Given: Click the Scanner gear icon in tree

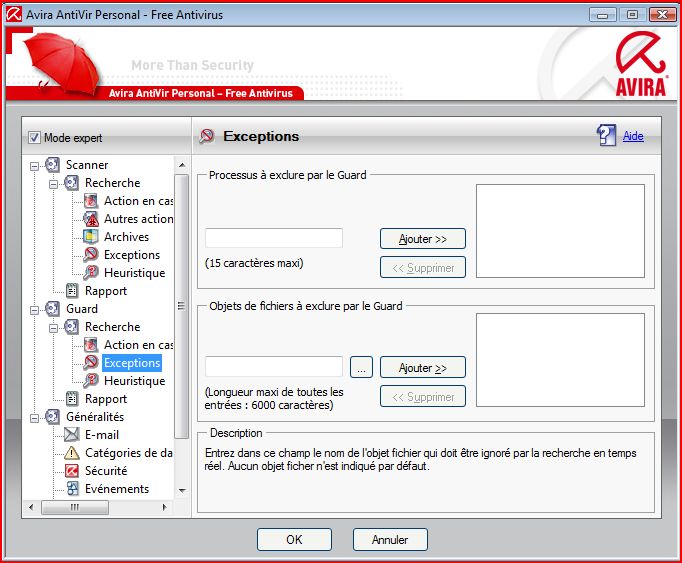Looking at the screenshot, I should pos(52,165).
